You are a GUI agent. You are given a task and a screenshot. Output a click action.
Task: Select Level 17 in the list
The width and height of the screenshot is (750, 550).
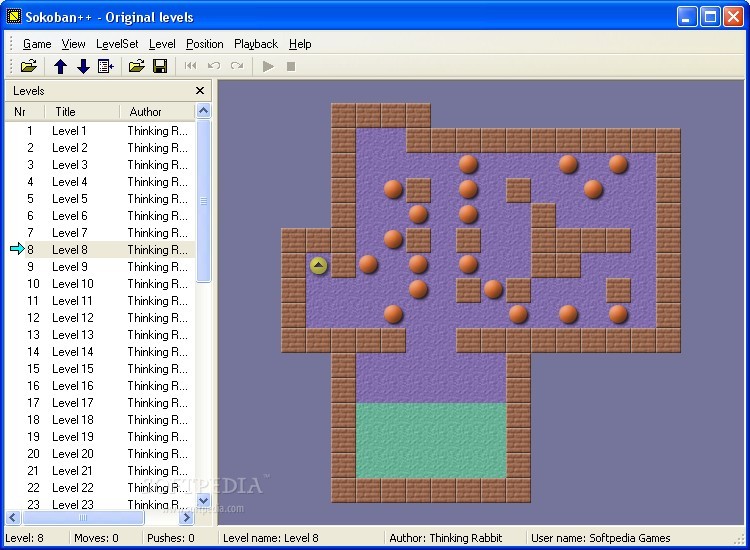pyautogui.click(x=100, y=402)
